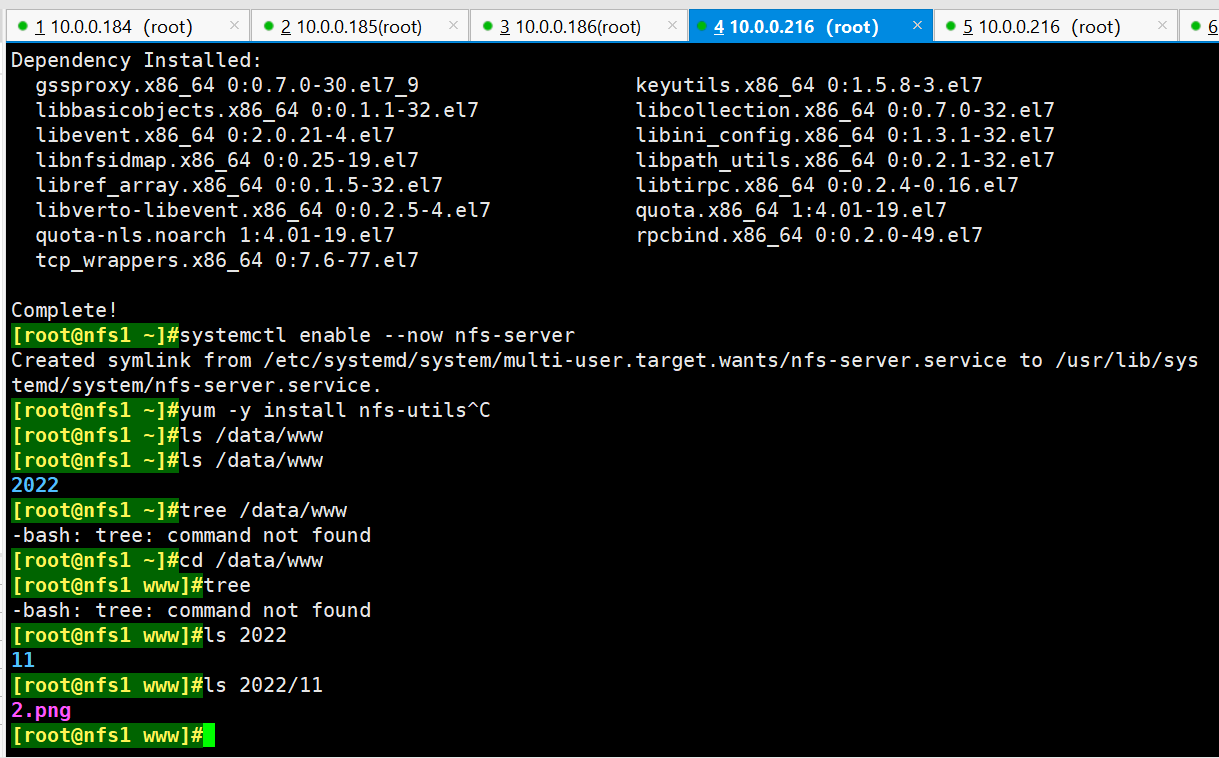Click the yum -y install nfs-utils^C command
The width and height of the screenshot is (1219, 758).
pos(336,410)
